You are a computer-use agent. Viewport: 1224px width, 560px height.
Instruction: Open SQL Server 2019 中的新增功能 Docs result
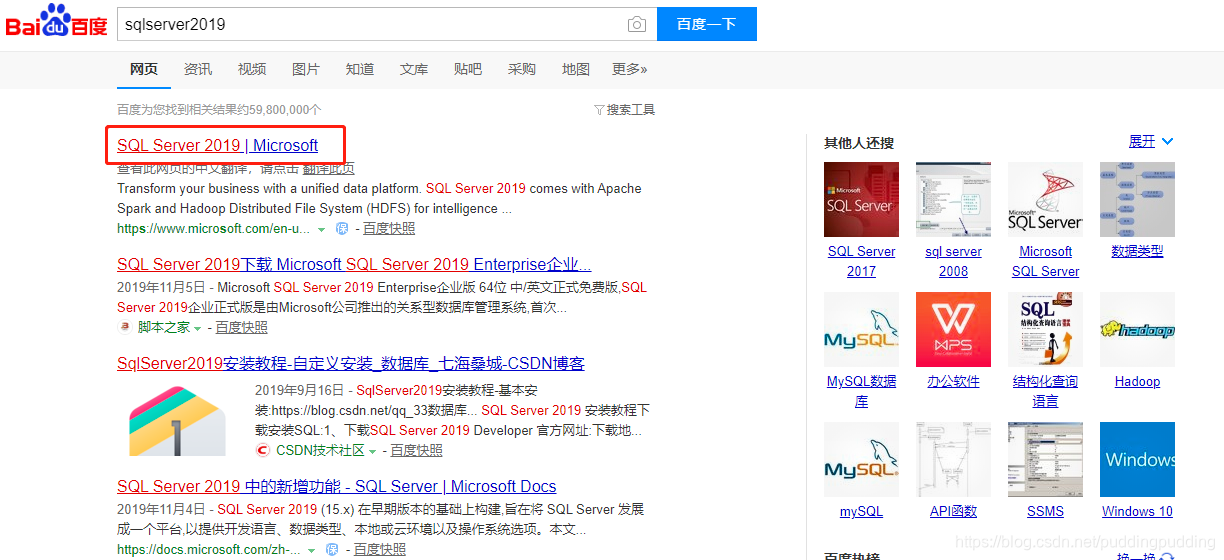[337, 487]
